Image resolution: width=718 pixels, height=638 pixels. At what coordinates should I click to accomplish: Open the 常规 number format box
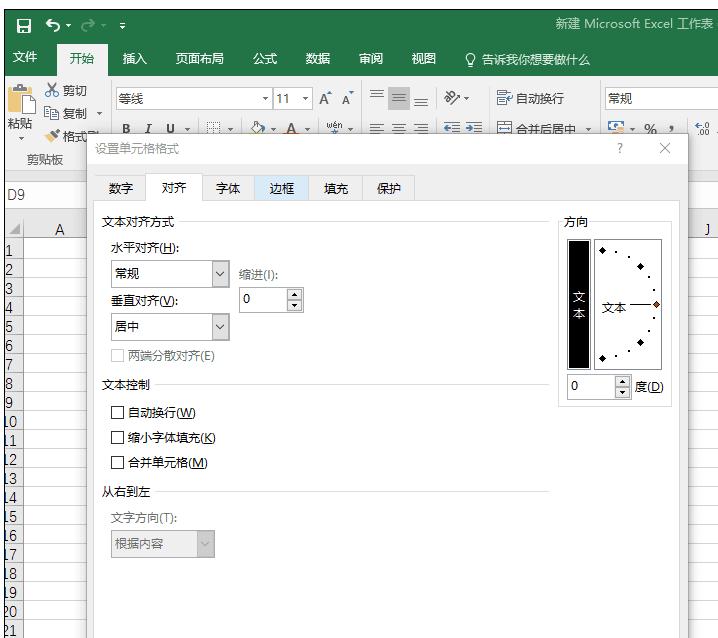click(661, 98)
